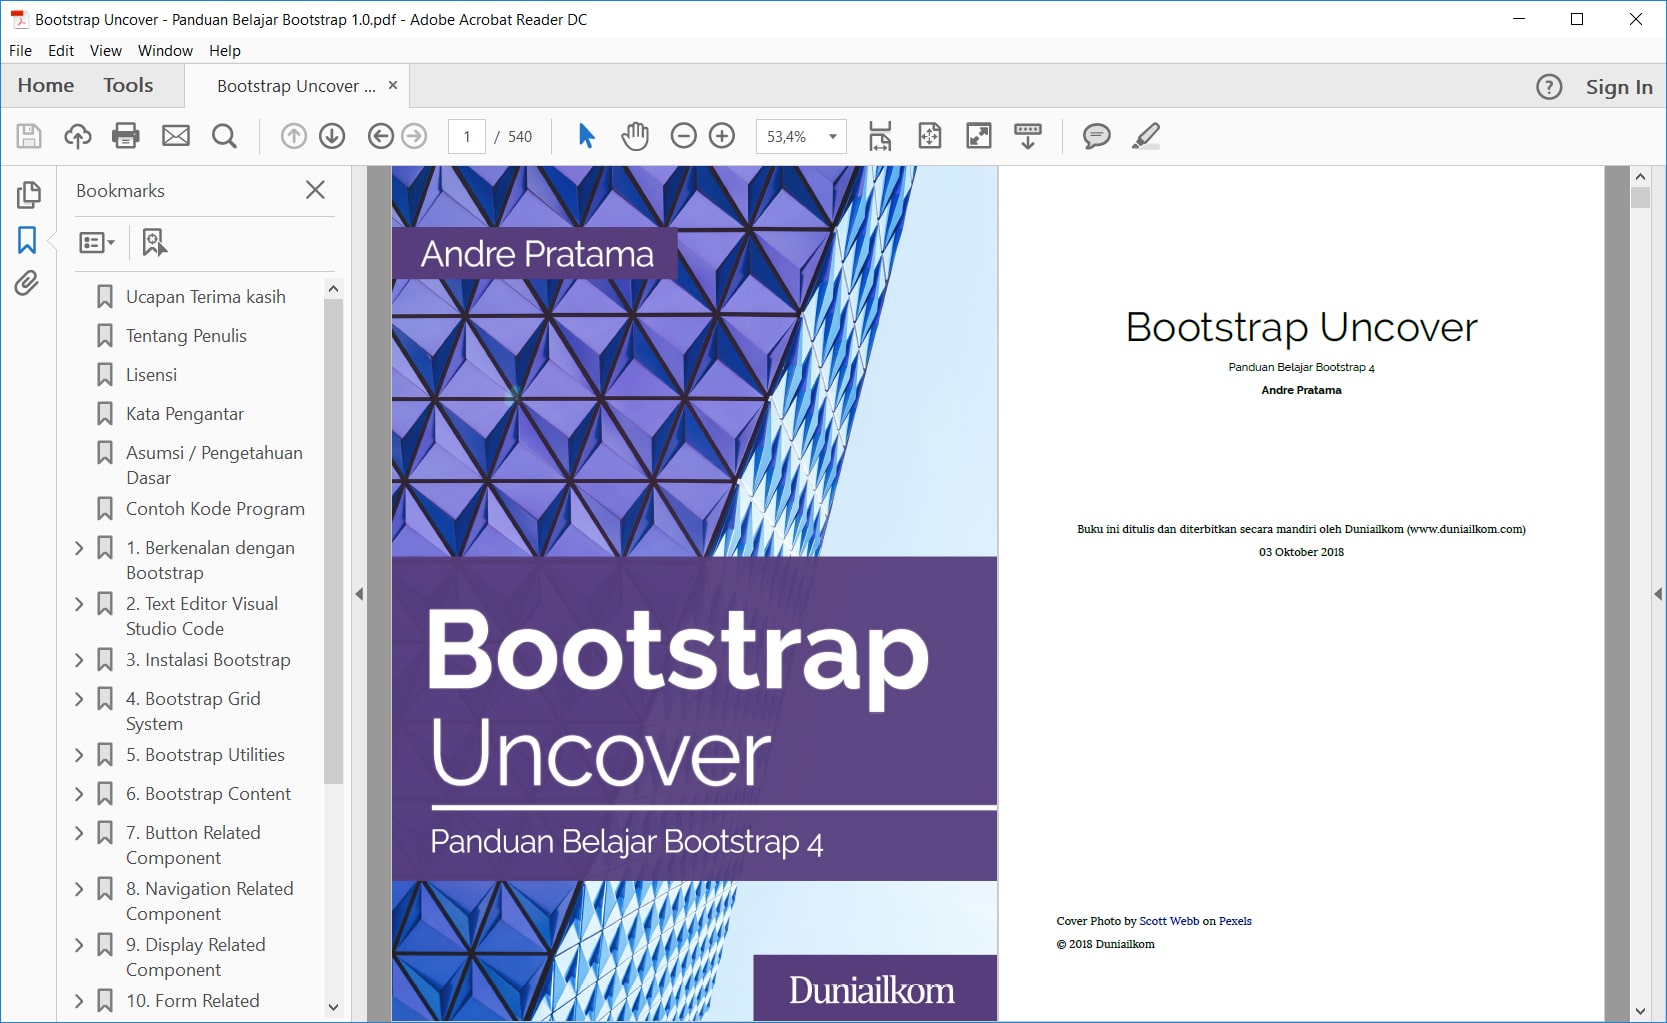Open bookmark Ucapan Terima kasih
This screenshot has width=1667, height=1023.
pos(206,297)
